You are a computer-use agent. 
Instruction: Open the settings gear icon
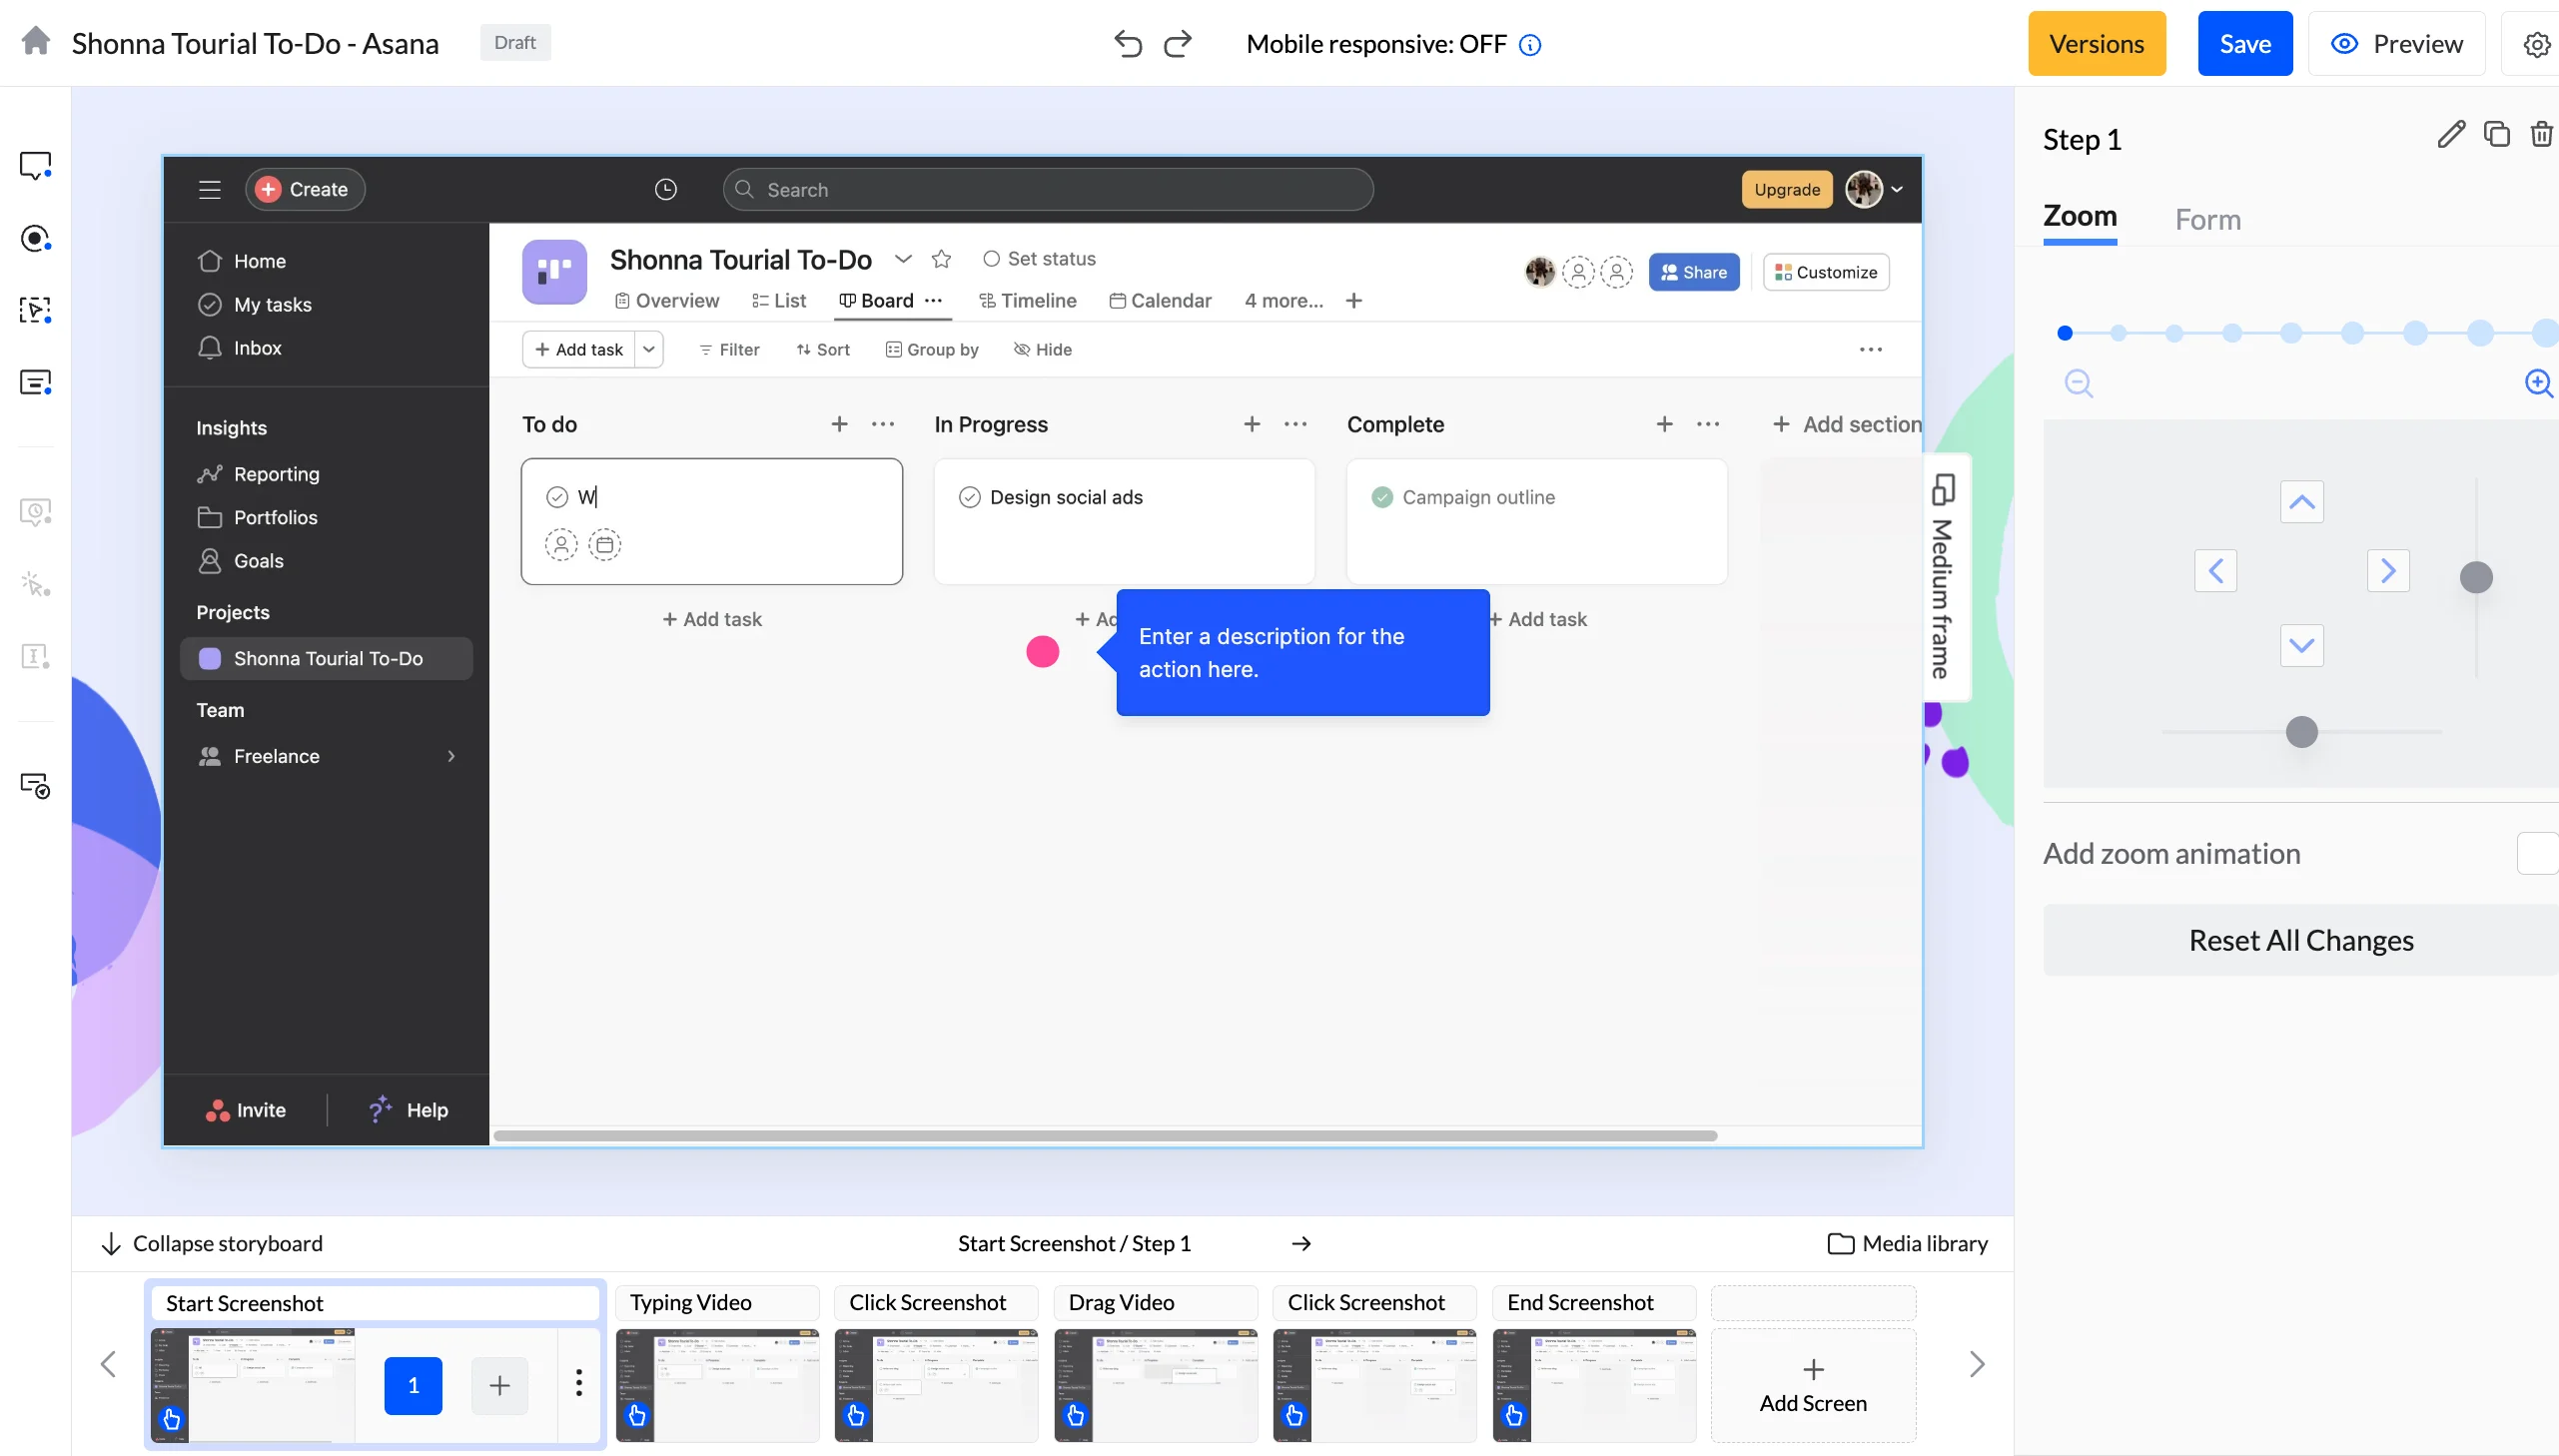click(x=2536, y=45)
